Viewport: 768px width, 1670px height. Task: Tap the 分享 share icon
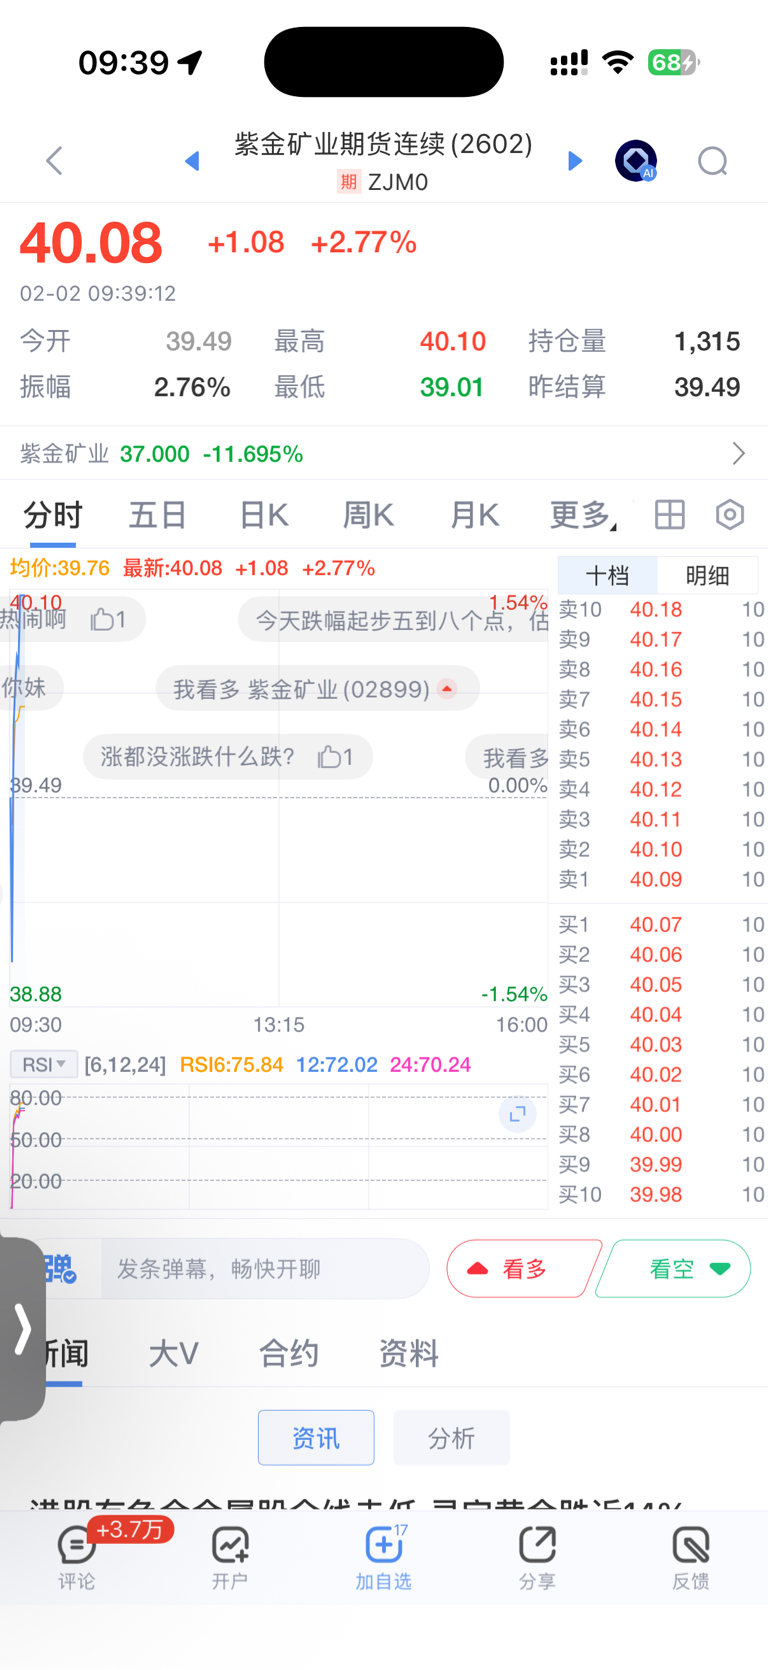(537, 1558)
